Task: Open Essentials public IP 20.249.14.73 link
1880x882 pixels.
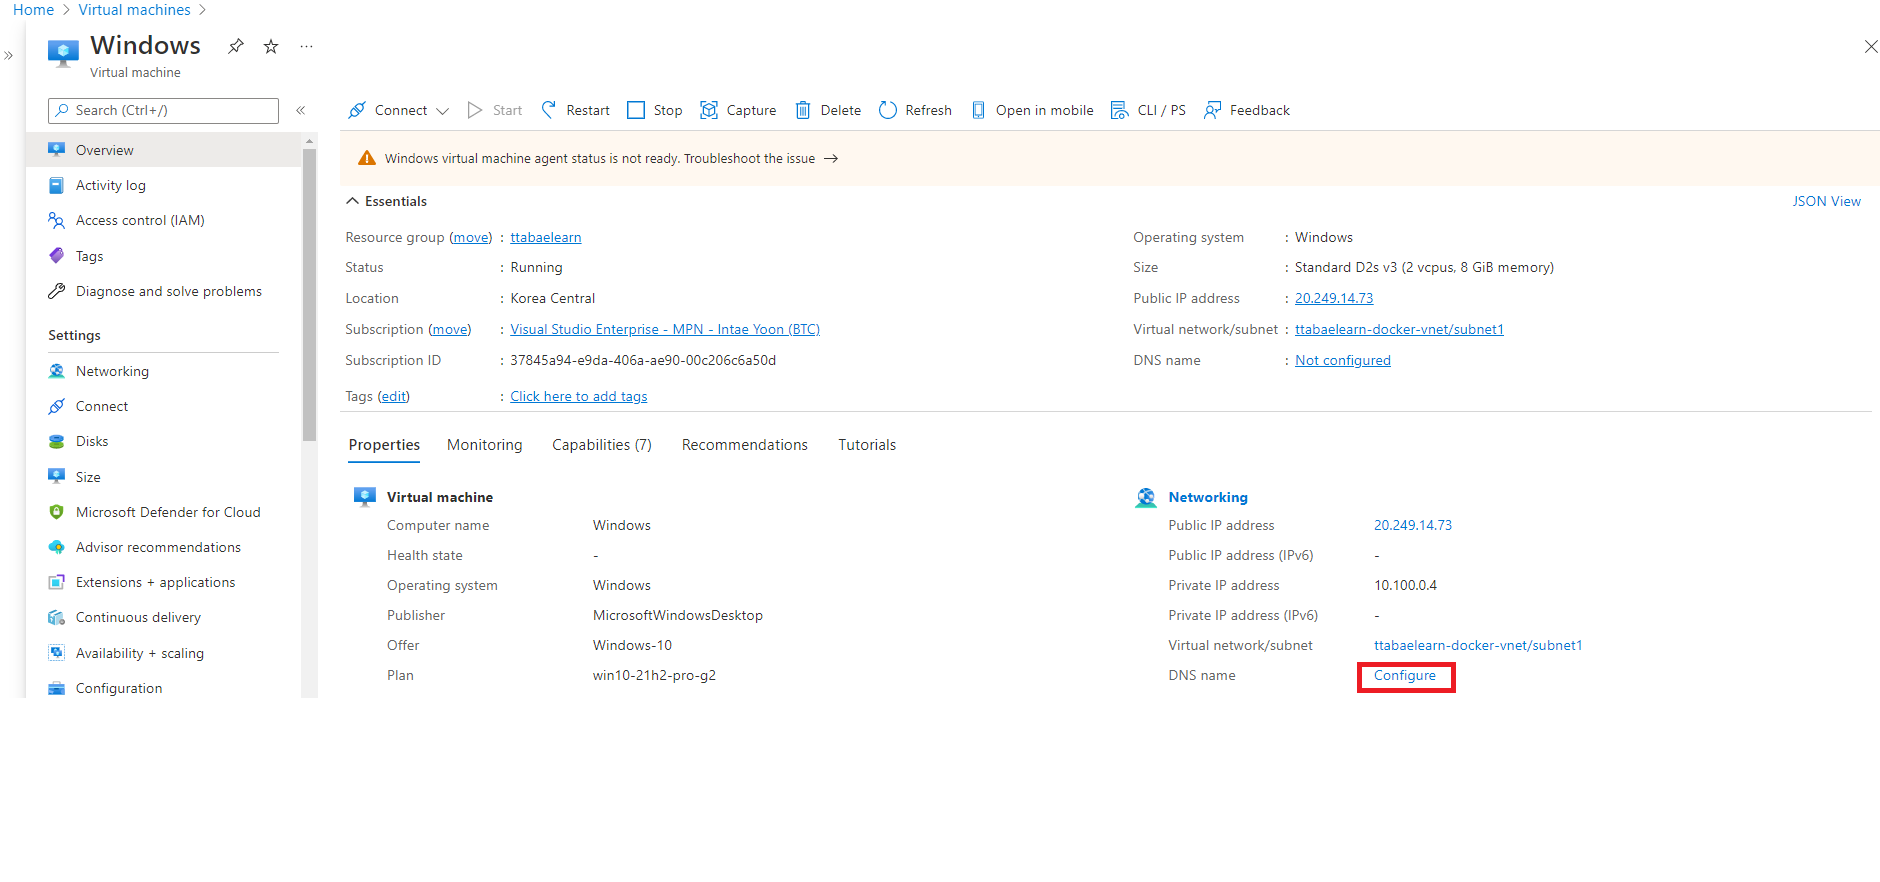Action: (x=1334, y=298)
